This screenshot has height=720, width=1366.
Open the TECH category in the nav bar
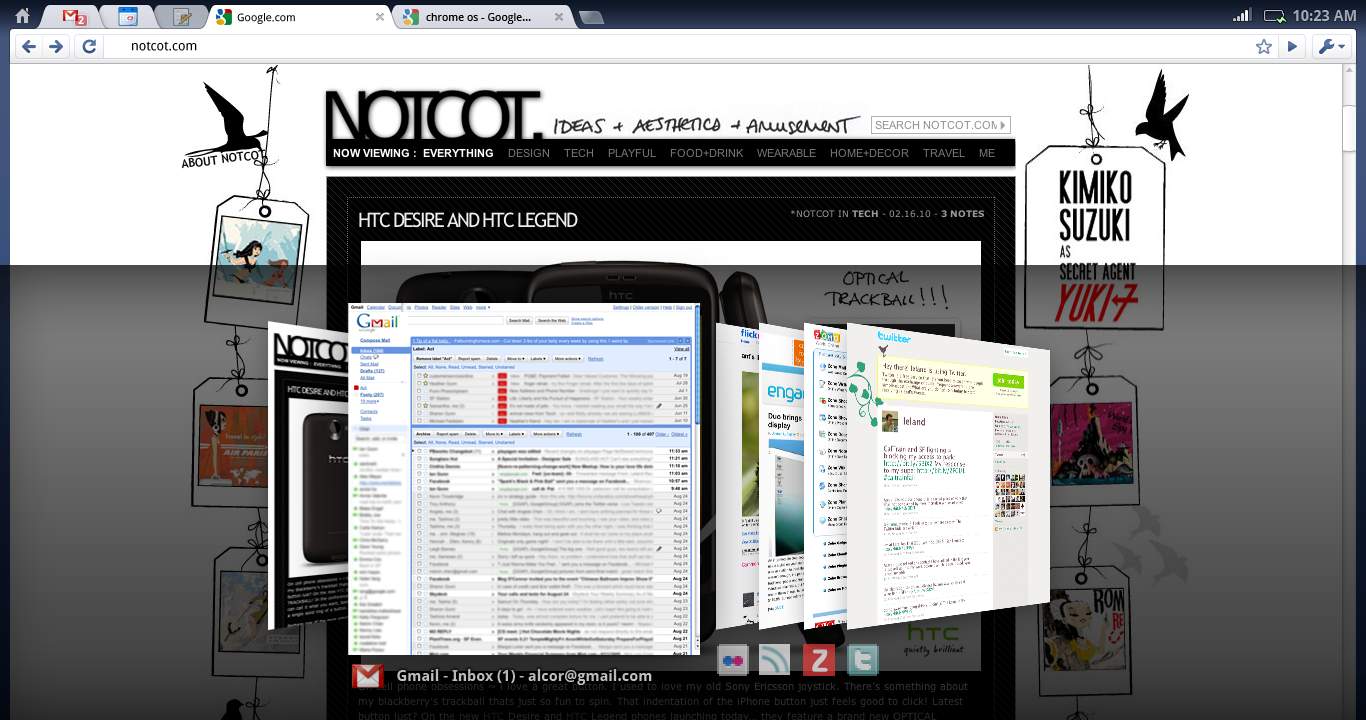pos(579,153)
